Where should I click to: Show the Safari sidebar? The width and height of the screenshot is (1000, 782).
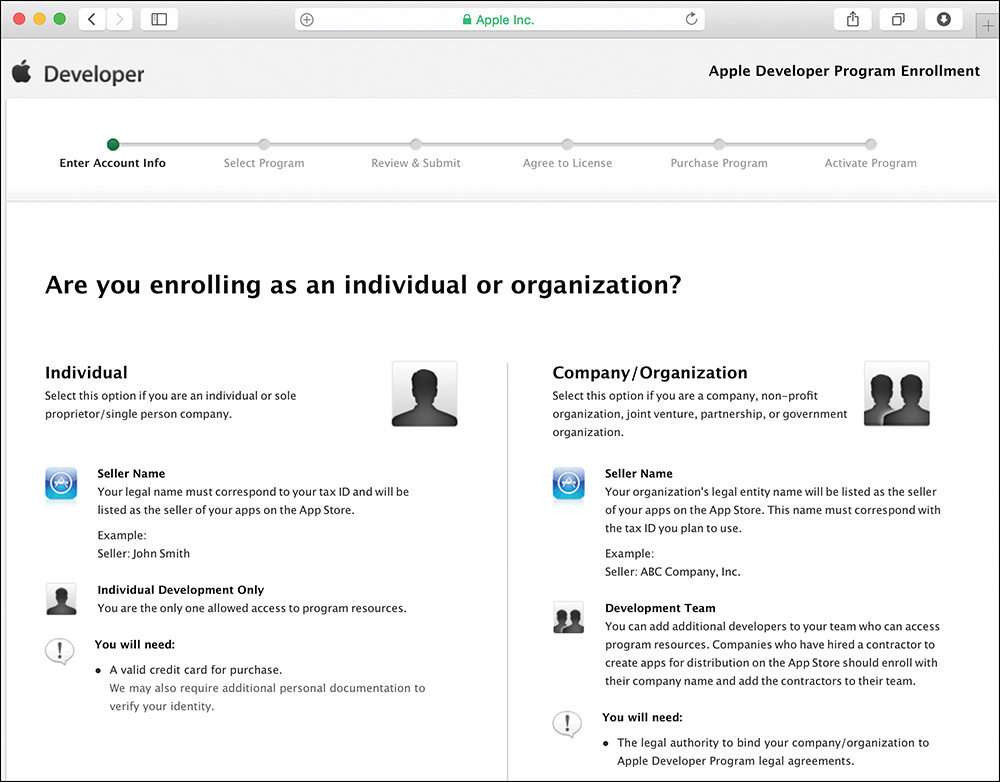click(159, 19)
